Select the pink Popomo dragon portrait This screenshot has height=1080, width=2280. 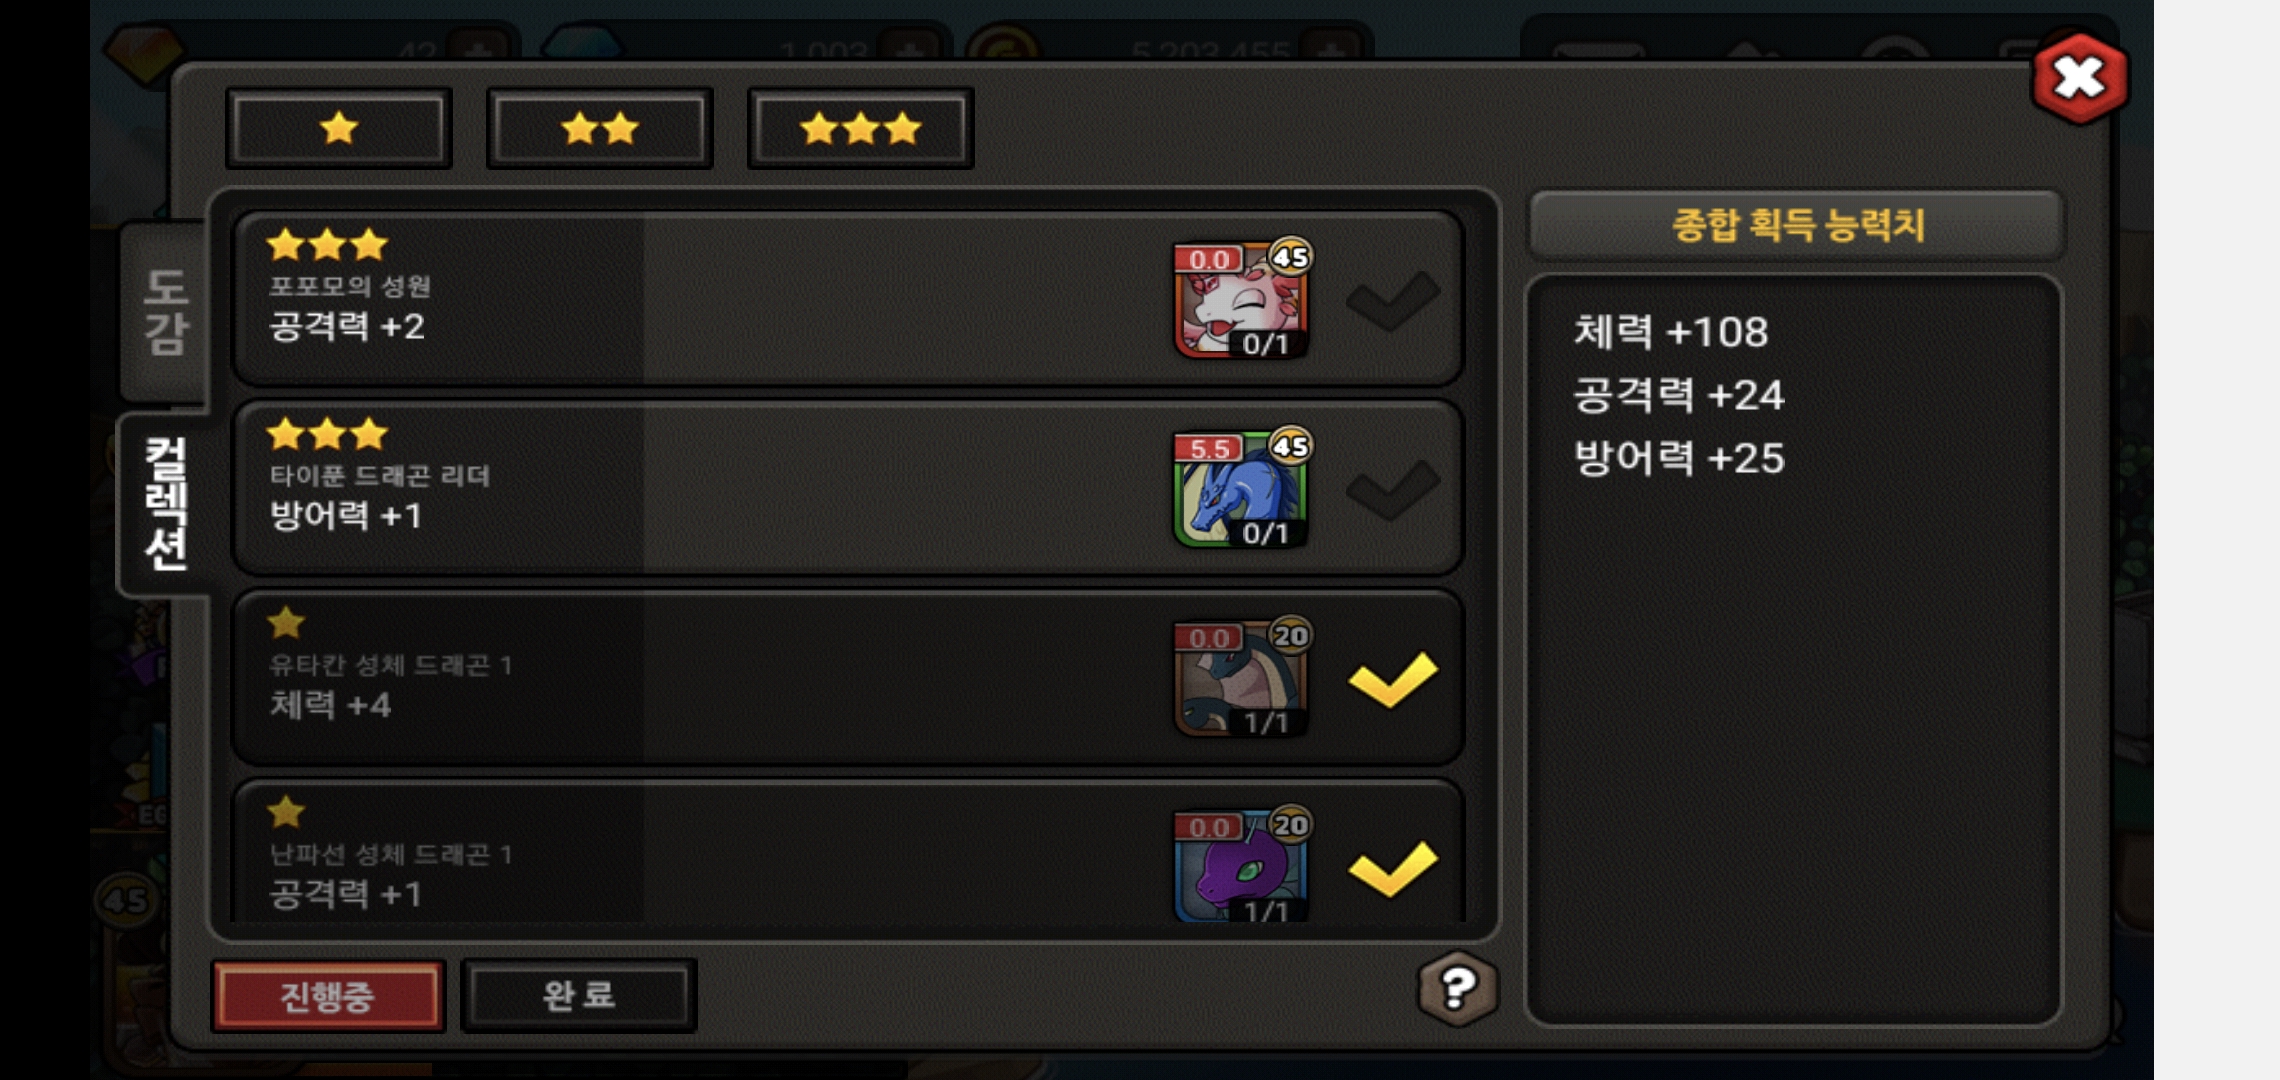(1241, 299)
